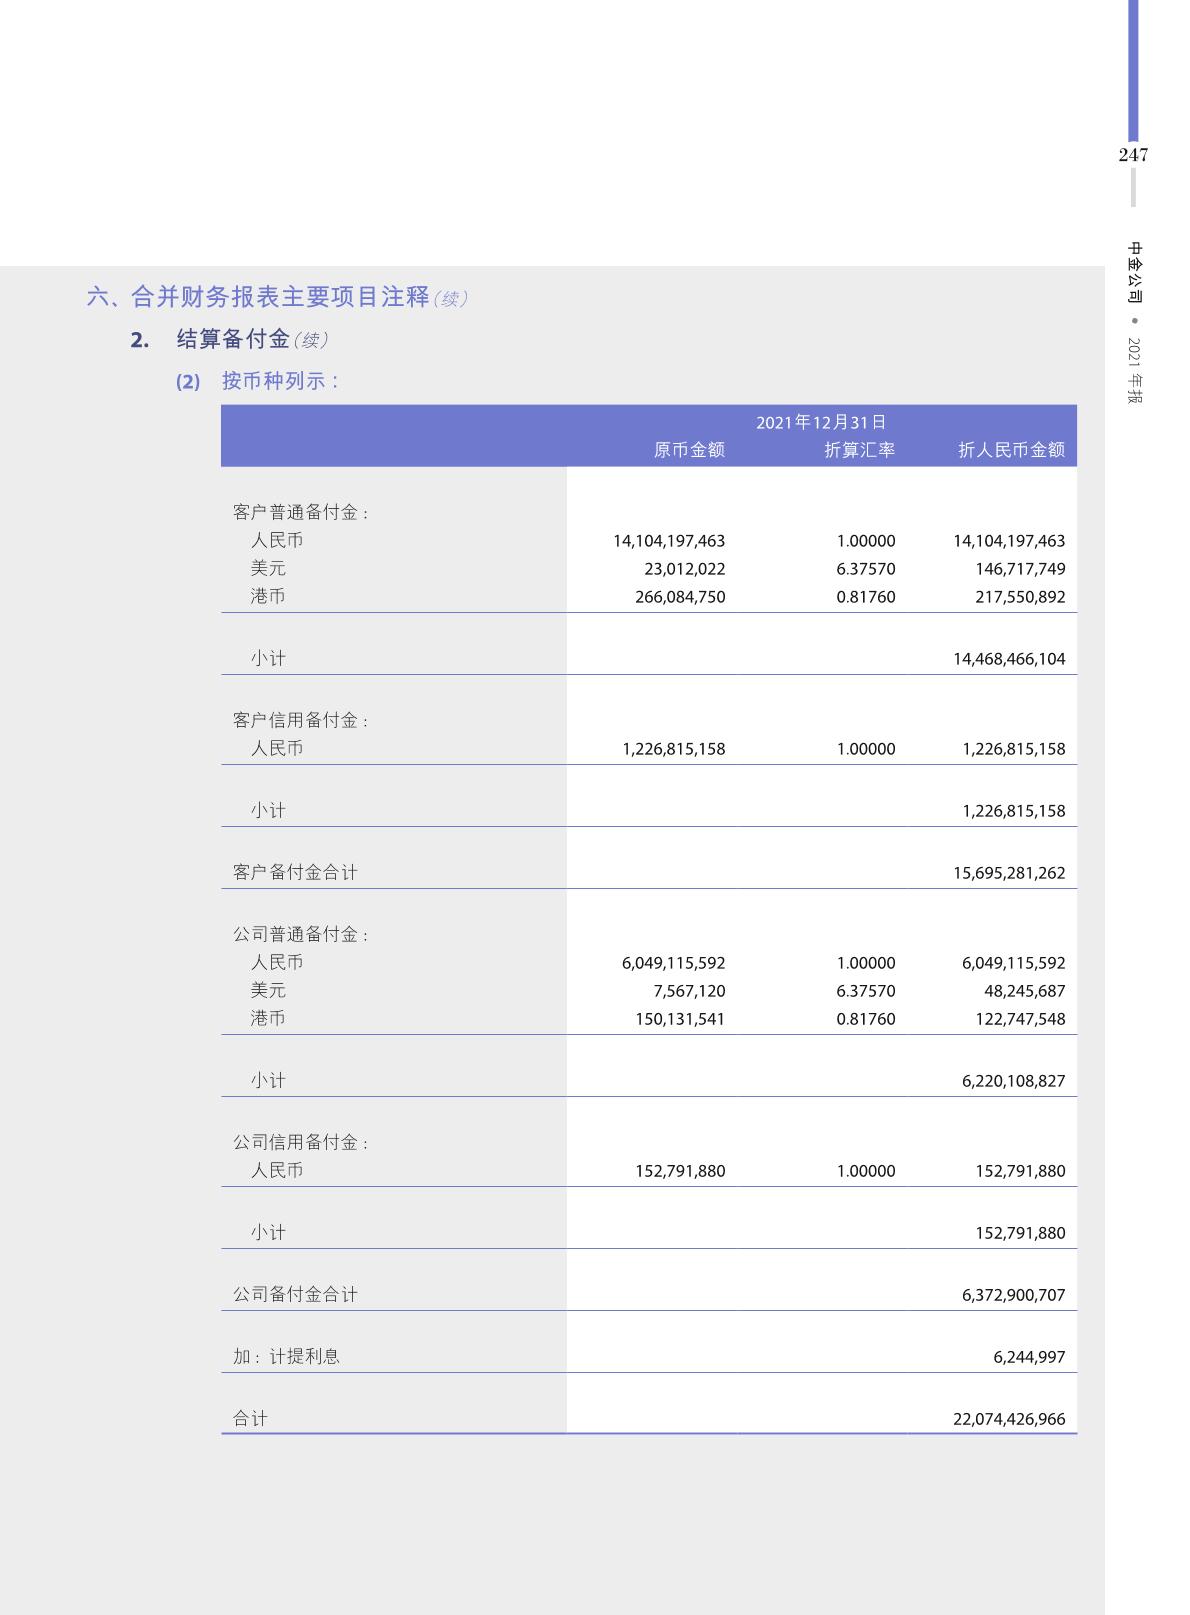The image size is (1190, 1615).
Task: Click the vertical 中金公司 sidebar text
Action: pyautogui.click(x=1134, y=272)
